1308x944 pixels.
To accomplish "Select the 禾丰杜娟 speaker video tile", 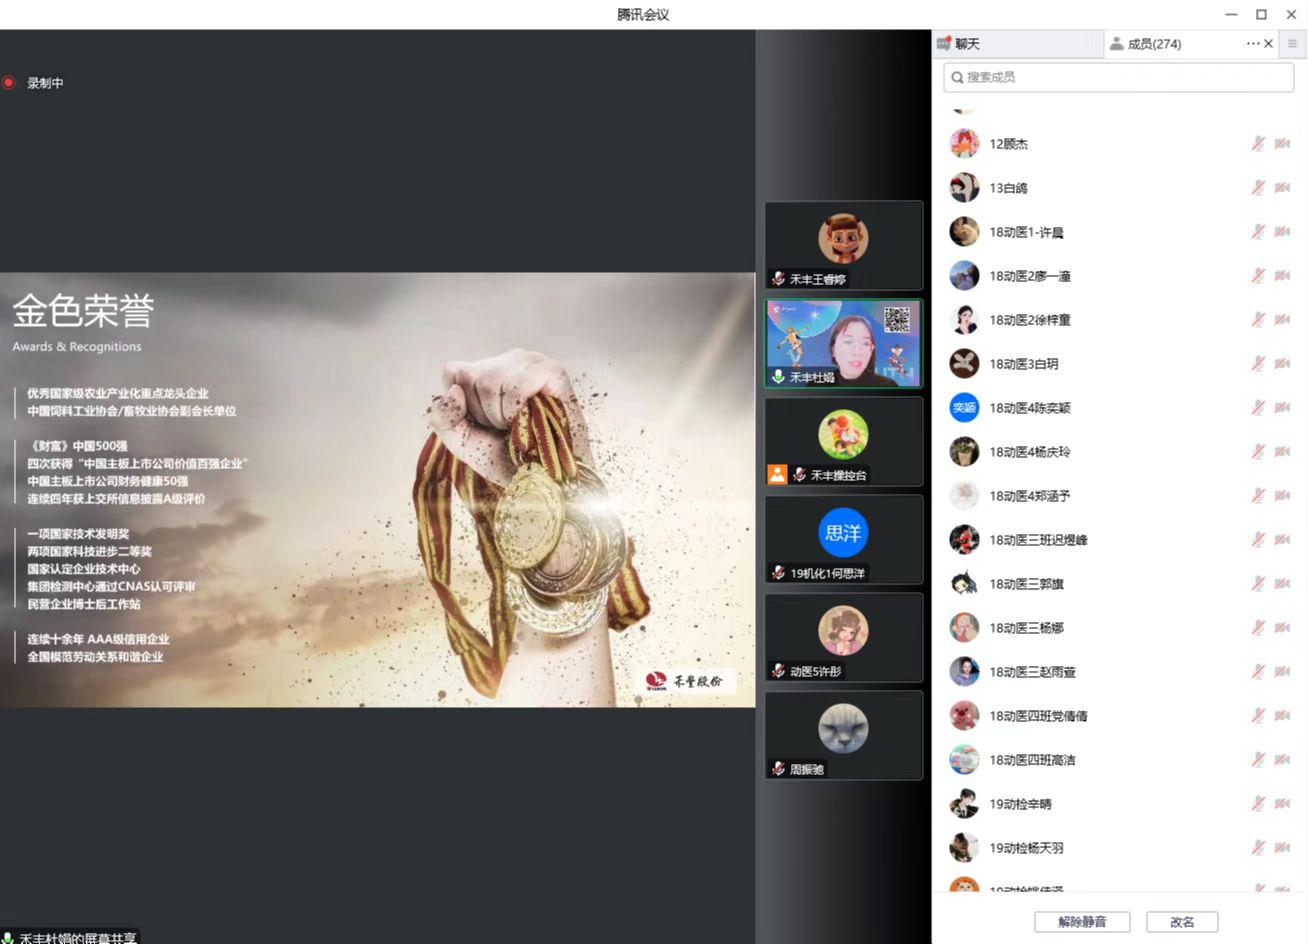I will coord(843,343).
